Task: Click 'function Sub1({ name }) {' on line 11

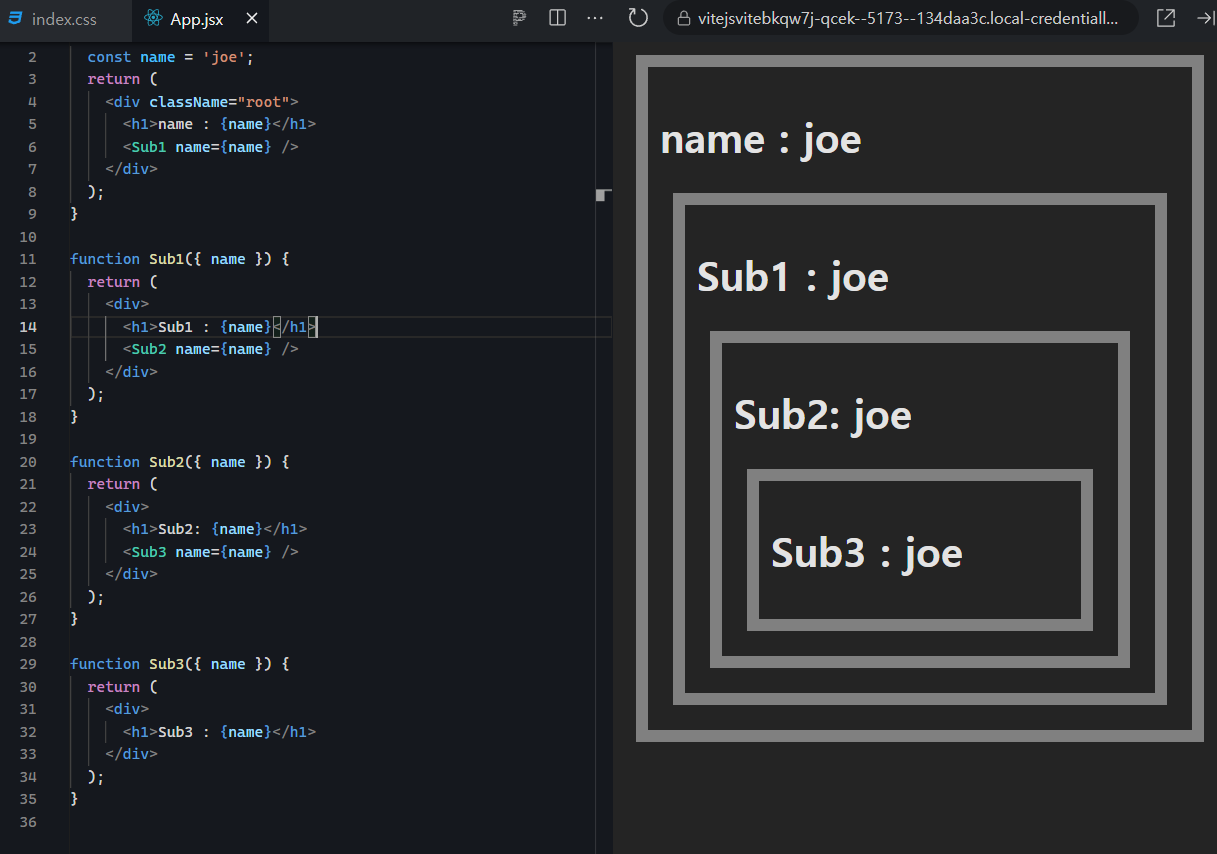Action: click(x=180, y=259)
